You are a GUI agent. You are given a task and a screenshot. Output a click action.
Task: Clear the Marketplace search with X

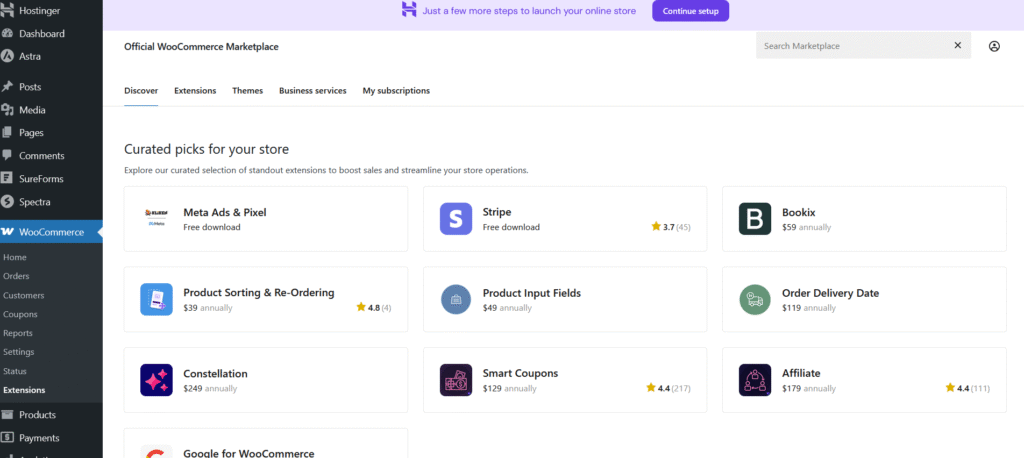tap(957, 46)
